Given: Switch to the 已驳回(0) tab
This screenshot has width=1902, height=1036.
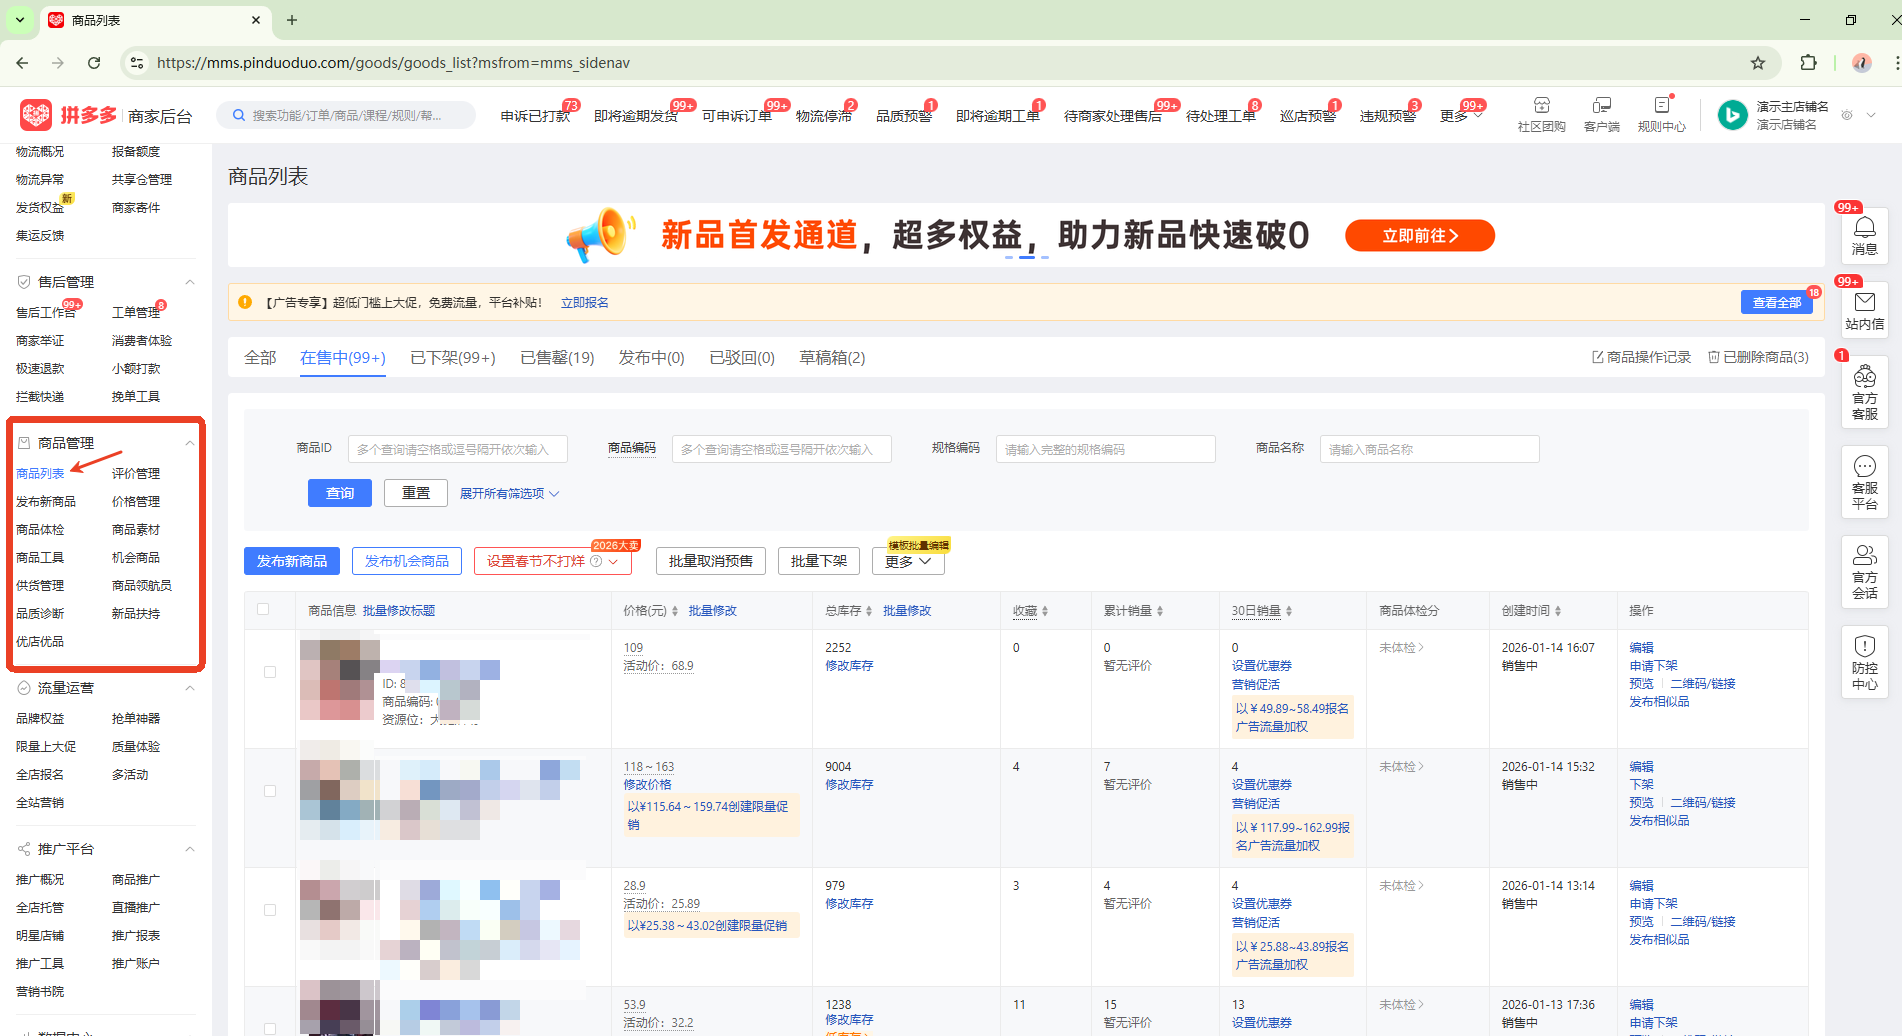Looking at the screenshot, I should tap(742, 358).
